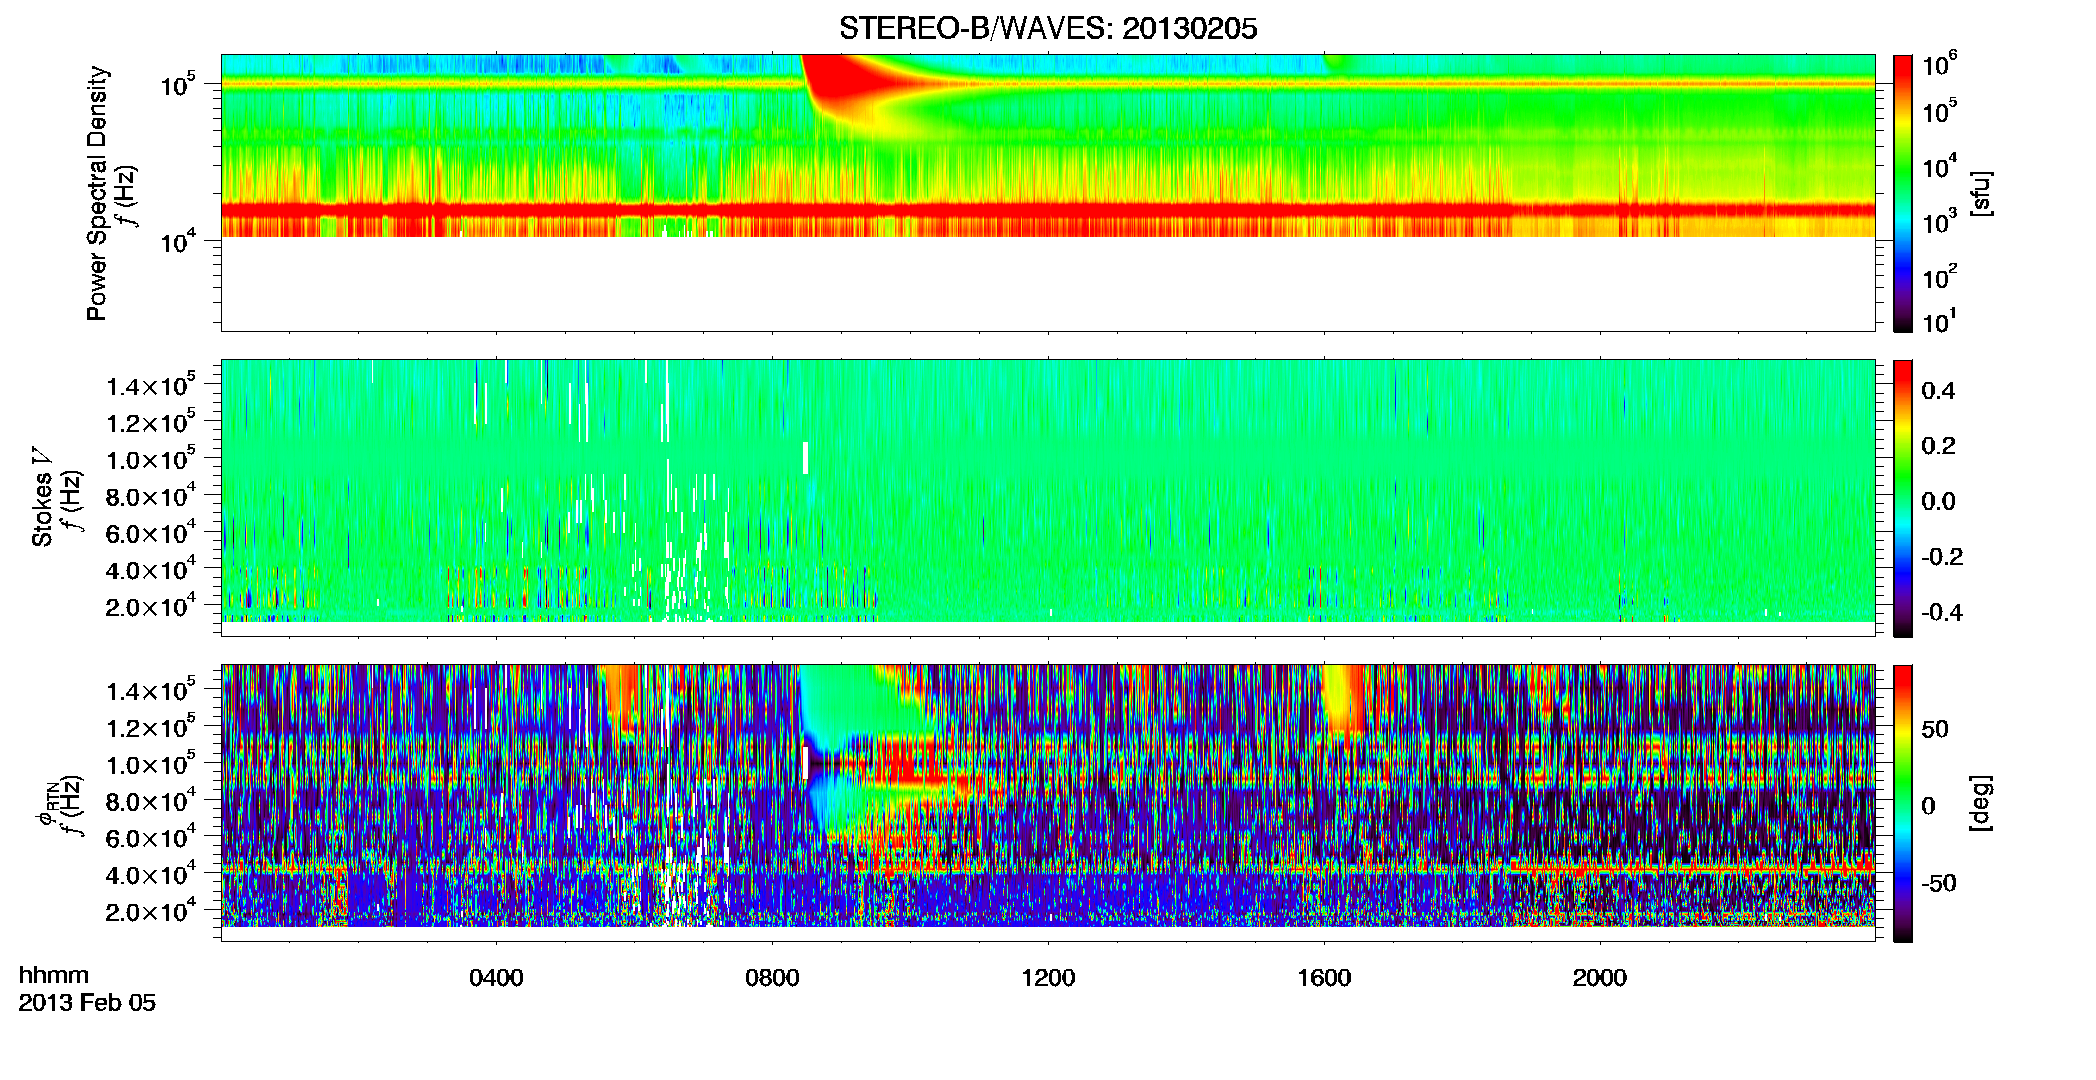The image size is (2096, 1080).
Task: Click the Stokes V color bar
Action: pos(1903,498)
